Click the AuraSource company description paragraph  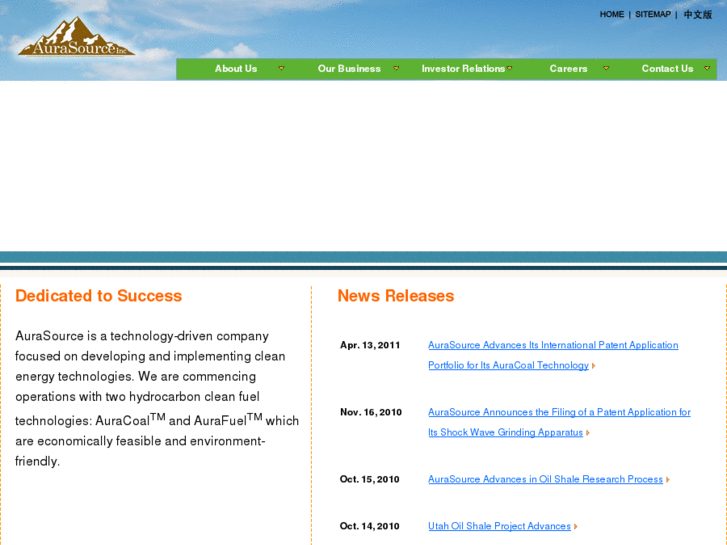(157, 398)
